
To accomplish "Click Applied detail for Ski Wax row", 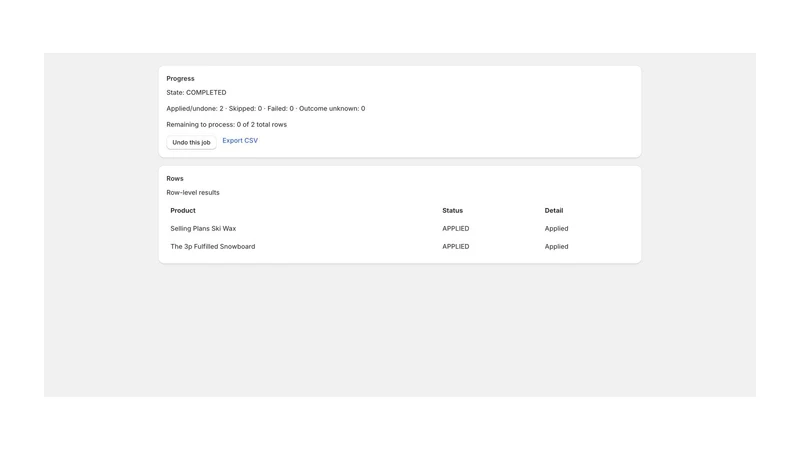I will 556,229.
